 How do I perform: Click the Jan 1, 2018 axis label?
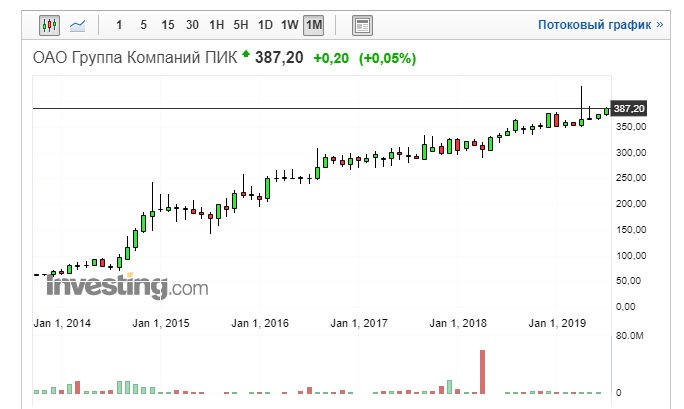click(458, 323)
